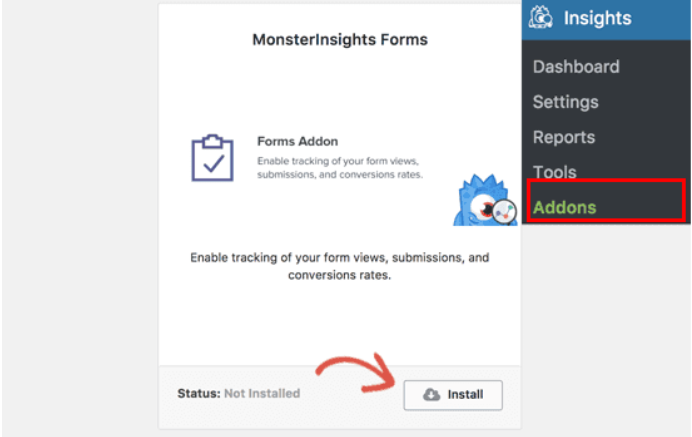Click the addon description paragraph below banner

click(x=340, y=266)
